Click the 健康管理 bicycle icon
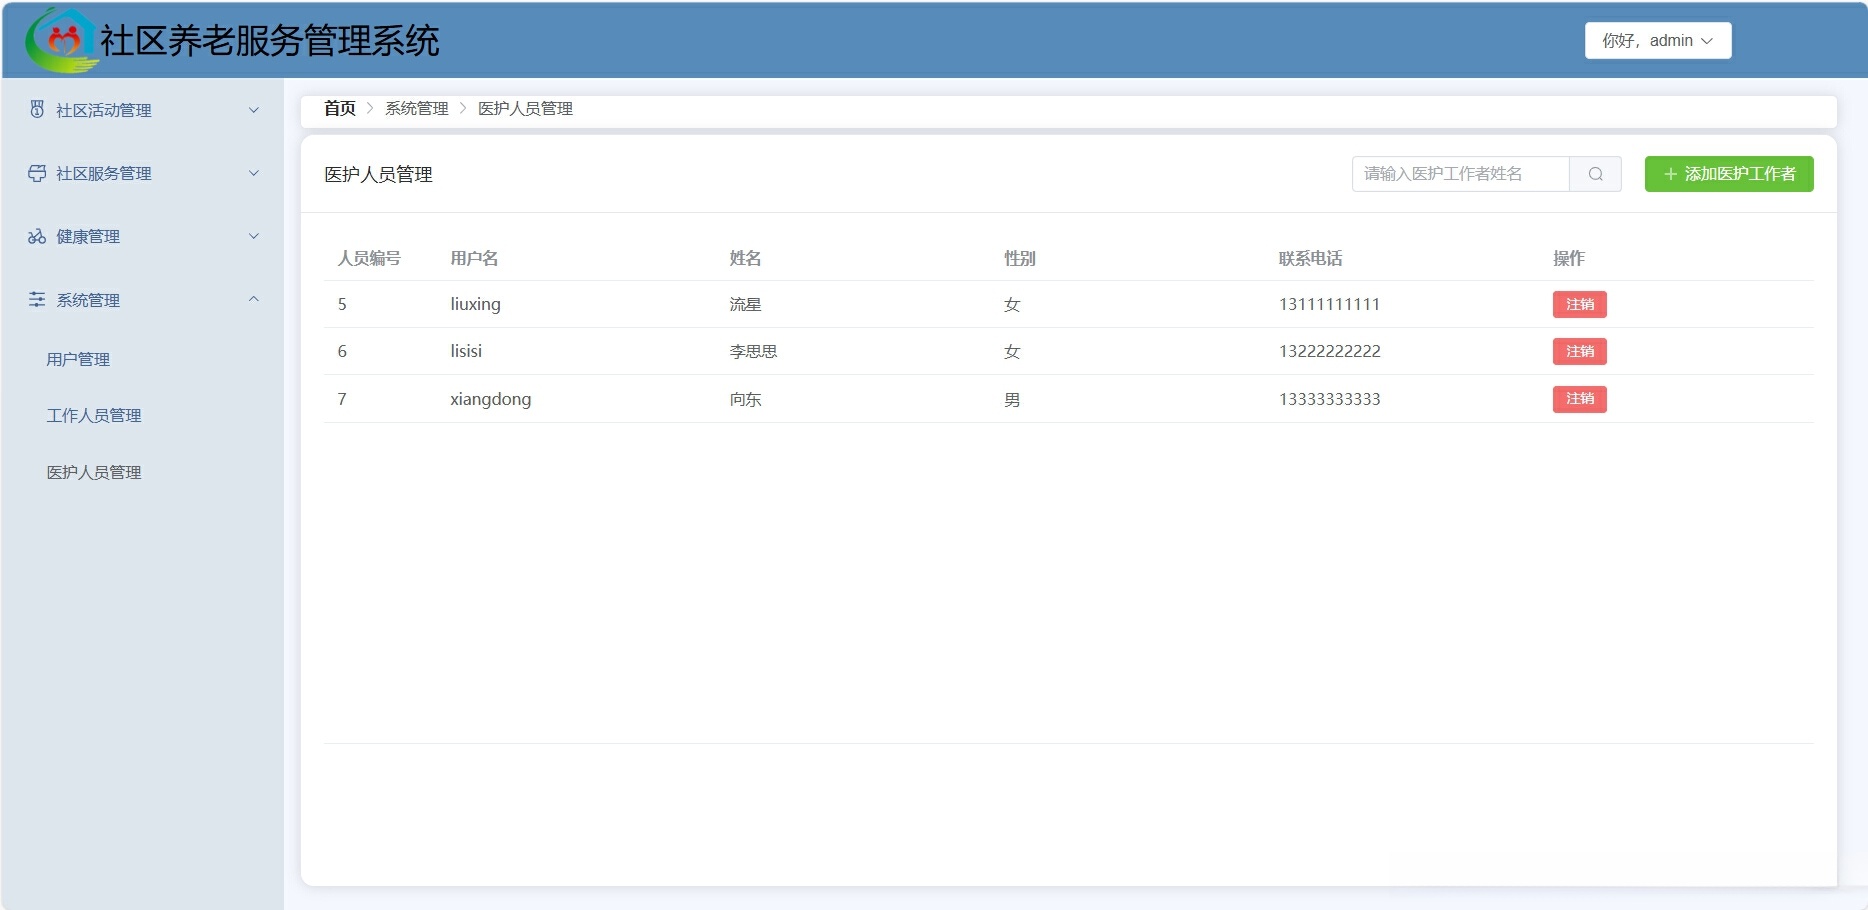This screenshot has height=910, width=1868. point(37,236)
